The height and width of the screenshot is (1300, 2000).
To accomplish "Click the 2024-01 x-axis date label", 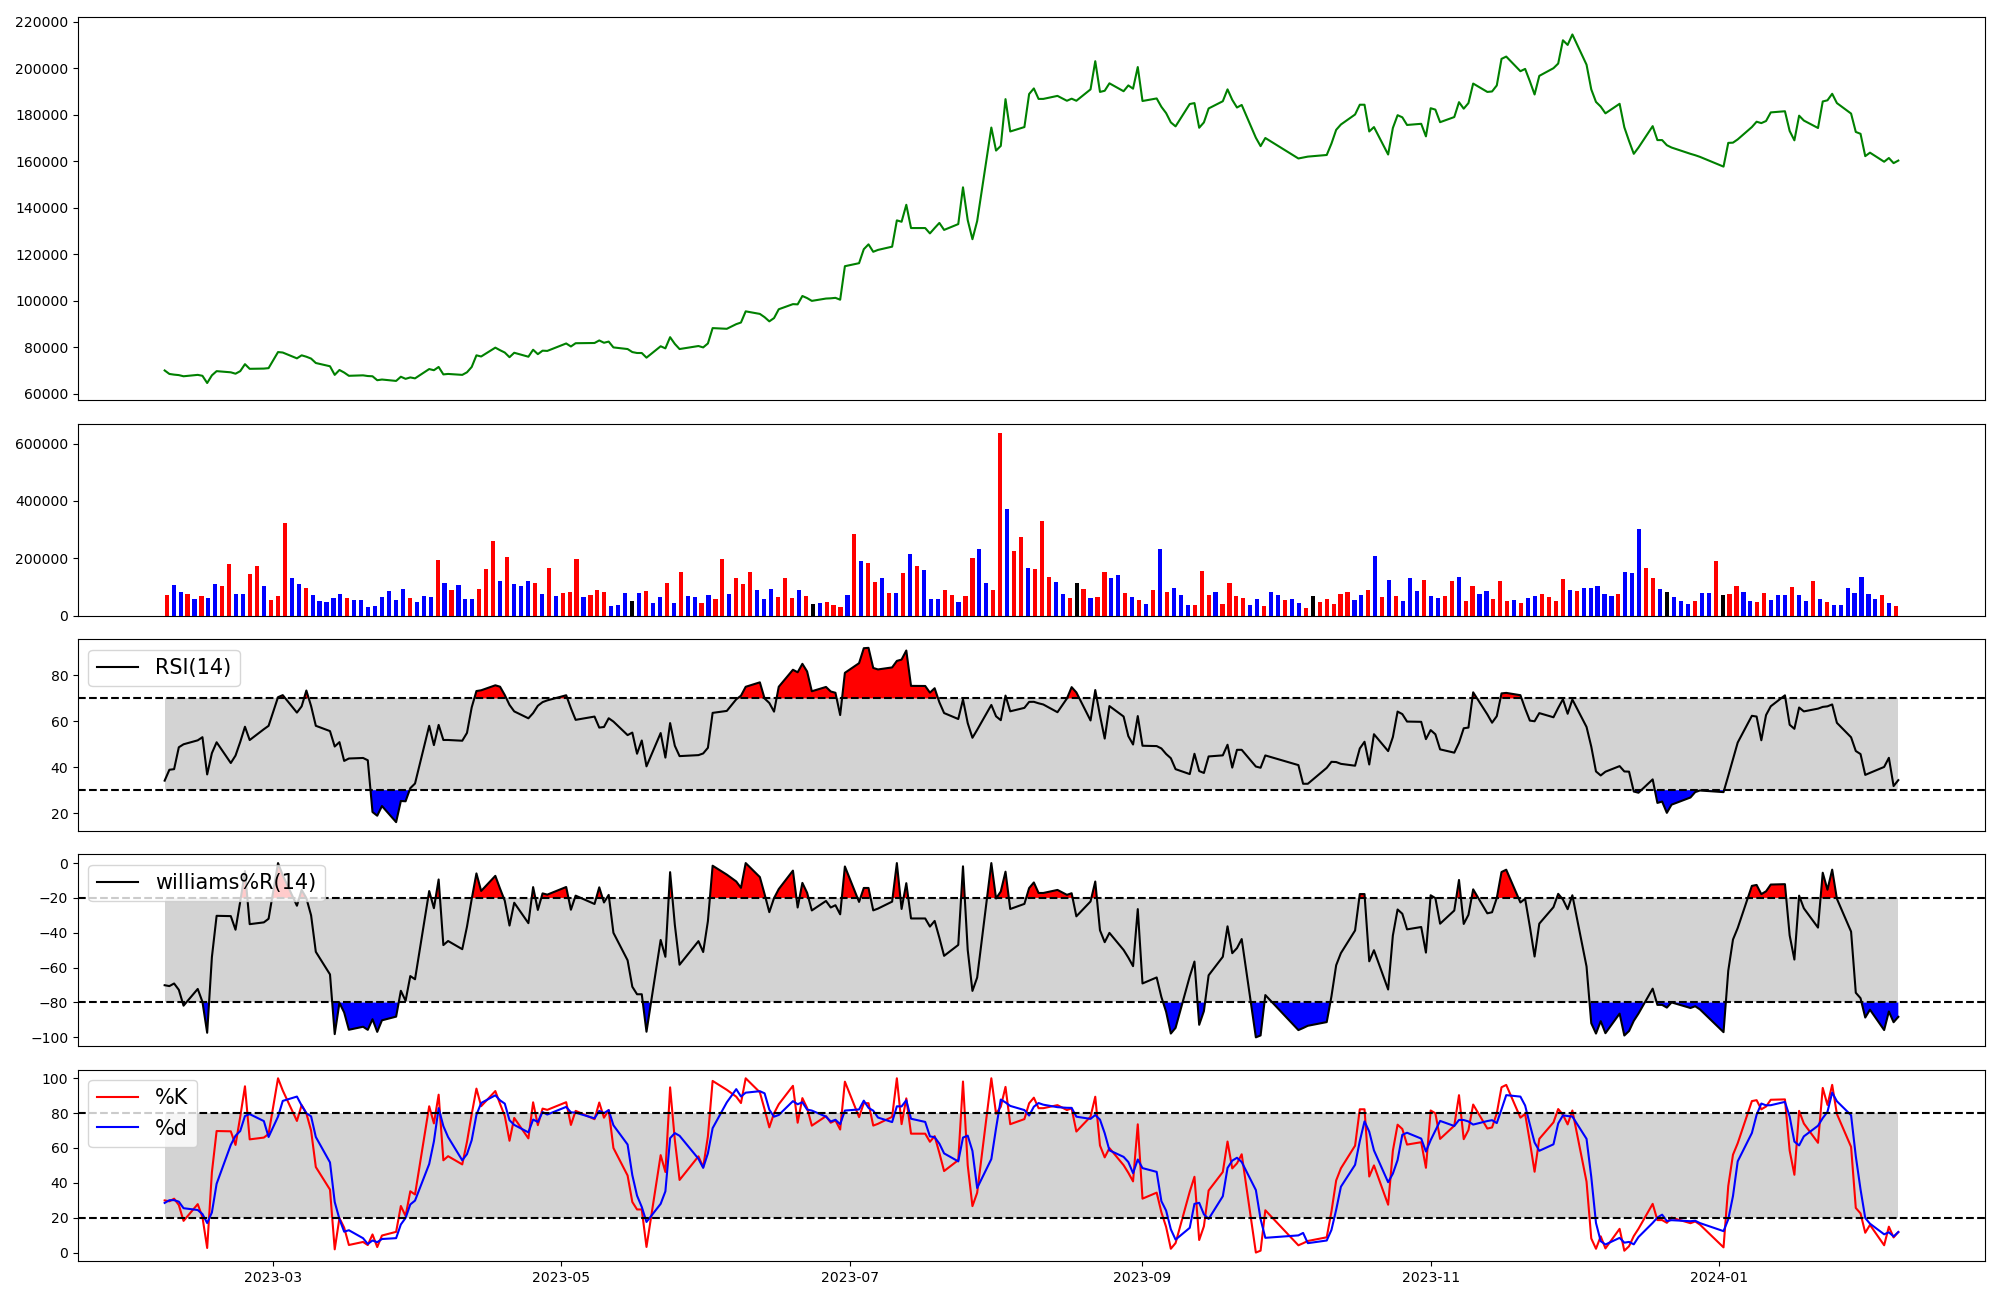I will point(1719,1277).
